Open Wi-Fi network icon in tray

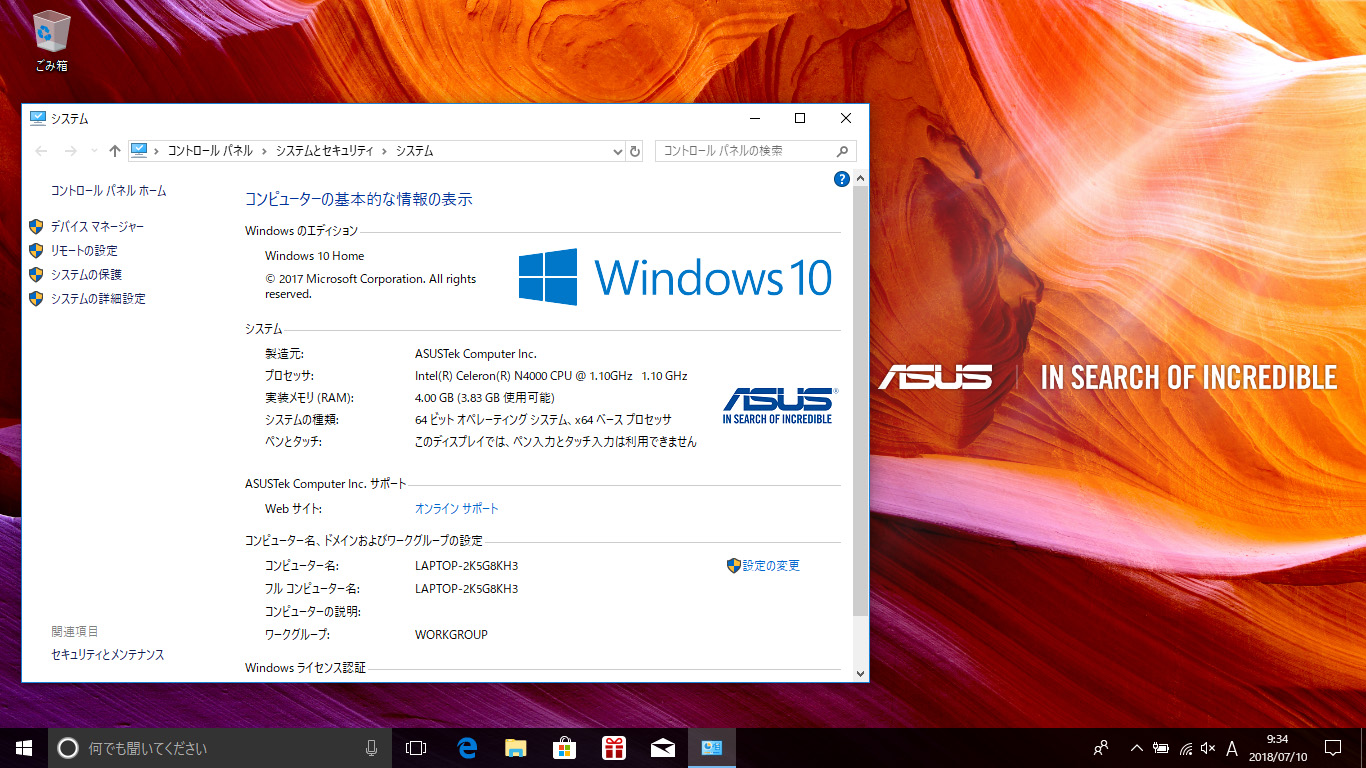1185,748
